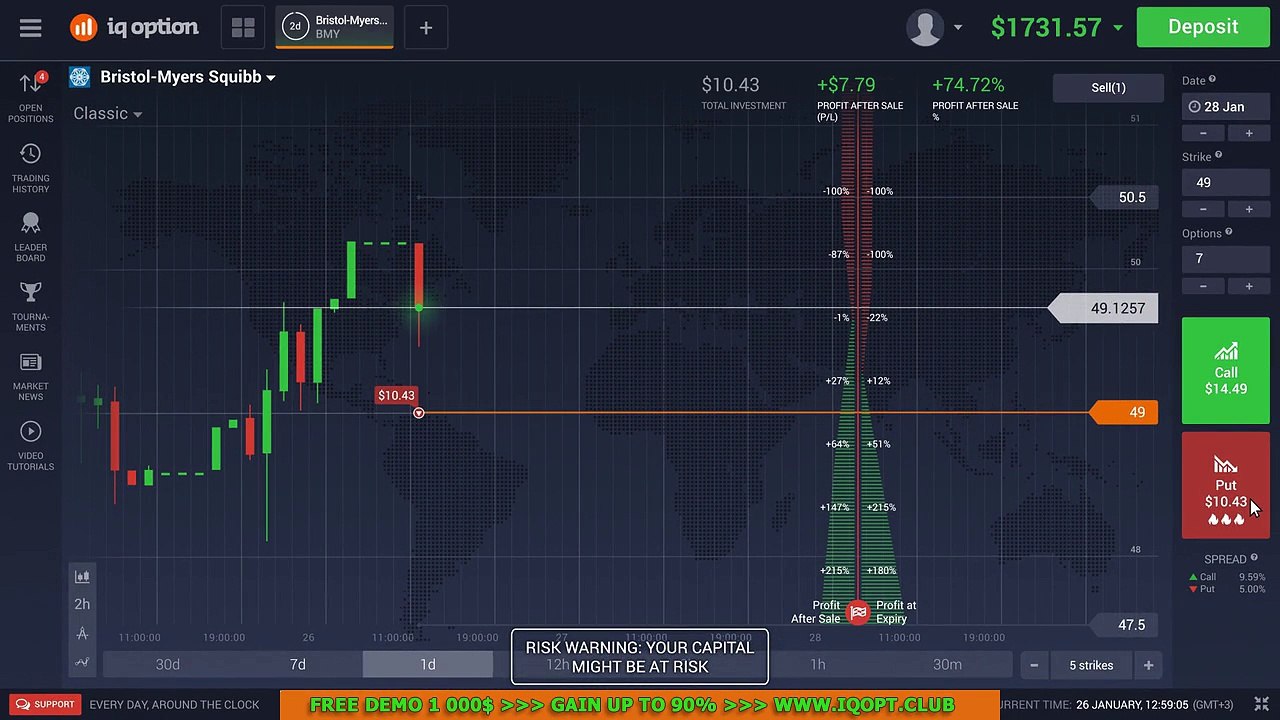Open the user profile avatar

(925, 28)
